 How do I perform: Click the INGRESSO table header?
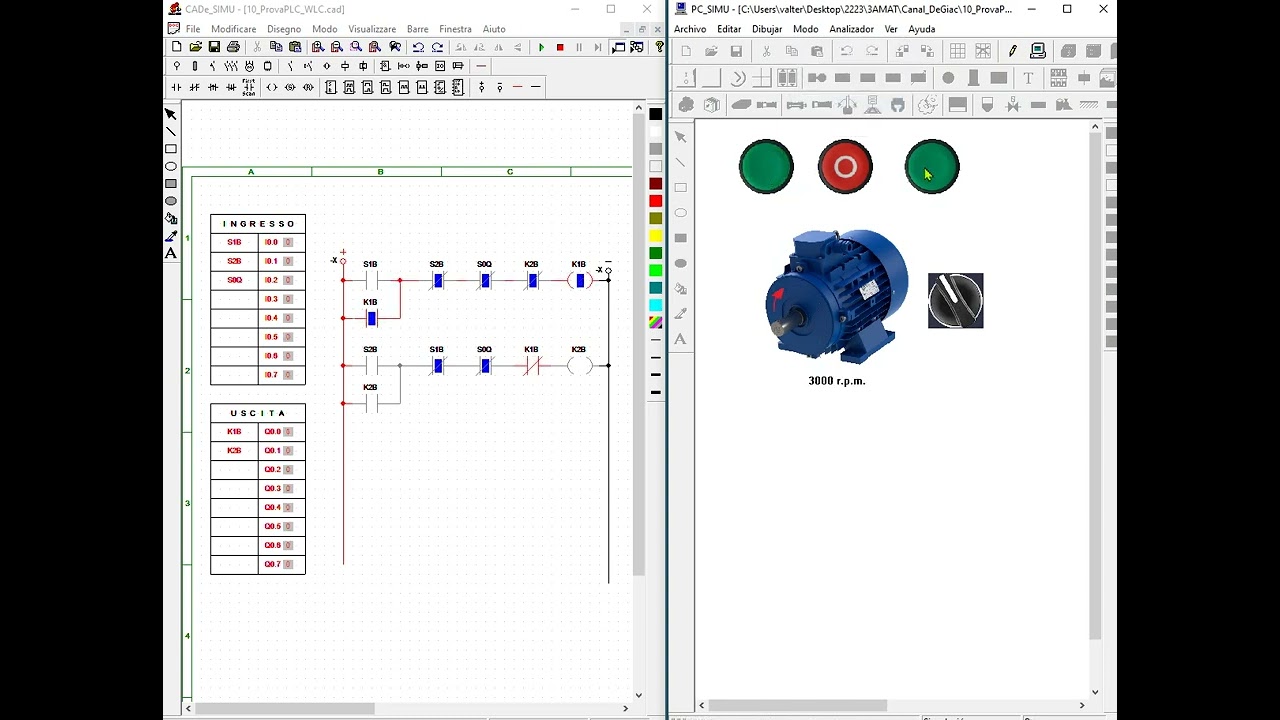tap(258, 224)
